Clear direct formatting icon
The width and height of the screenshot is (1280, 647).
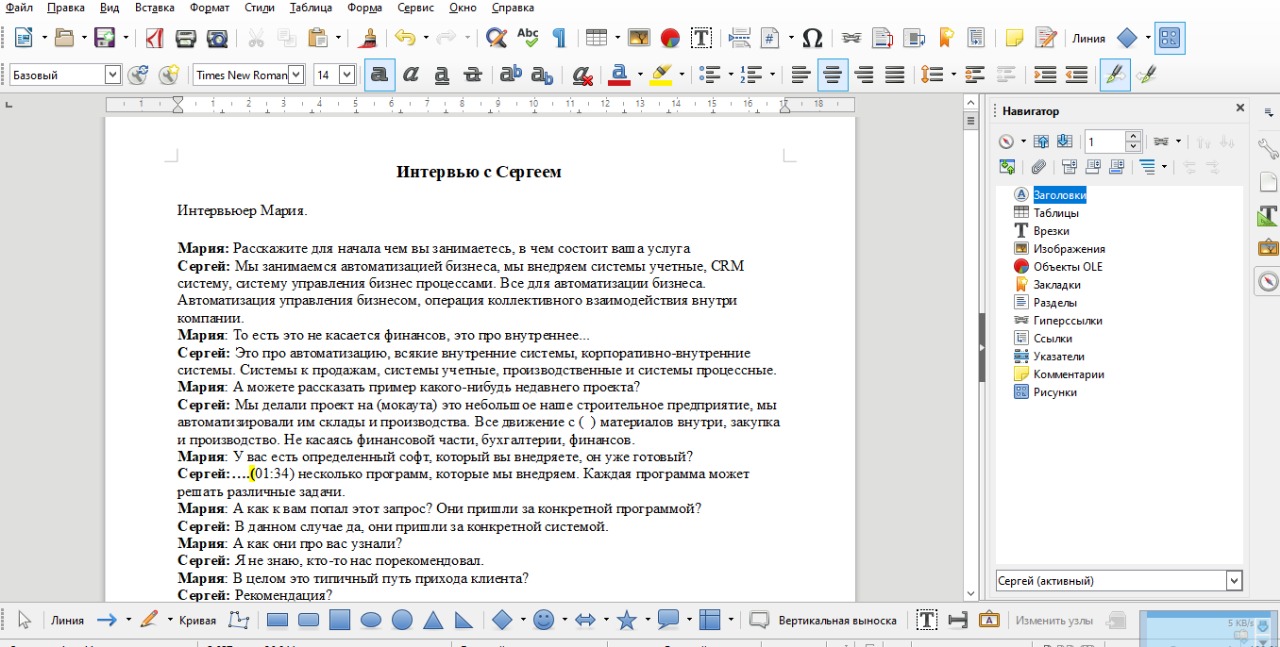click(581, 75)
